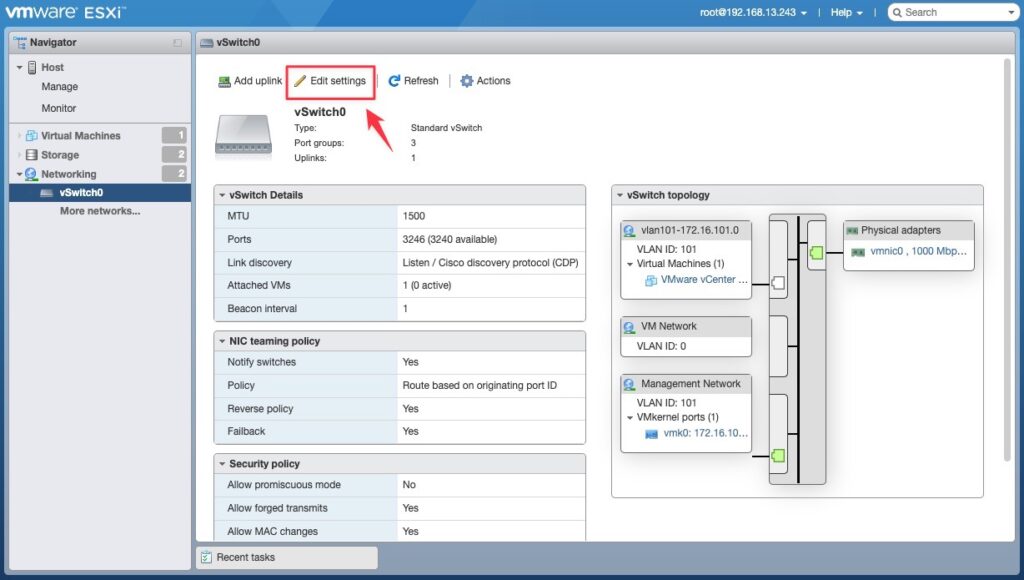1024x580 pixels.
Task: Minimize the Navigator panel
Action: [178, 42]
